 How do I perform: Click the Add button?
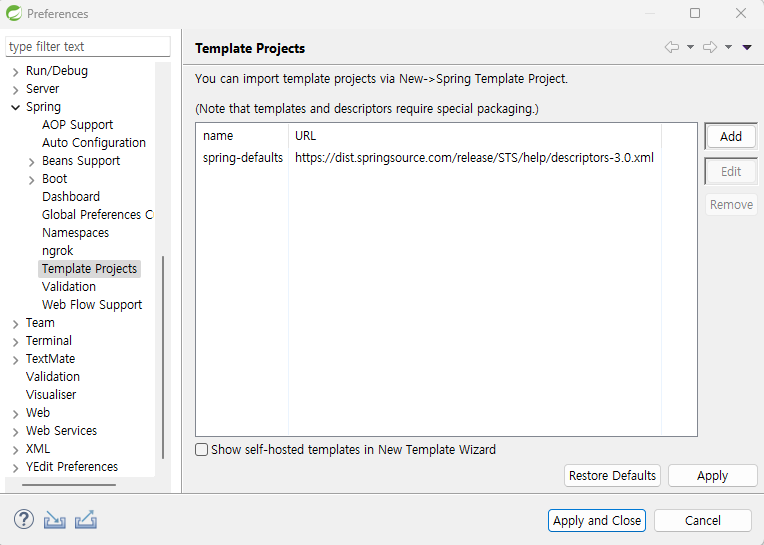coord(731,136)
